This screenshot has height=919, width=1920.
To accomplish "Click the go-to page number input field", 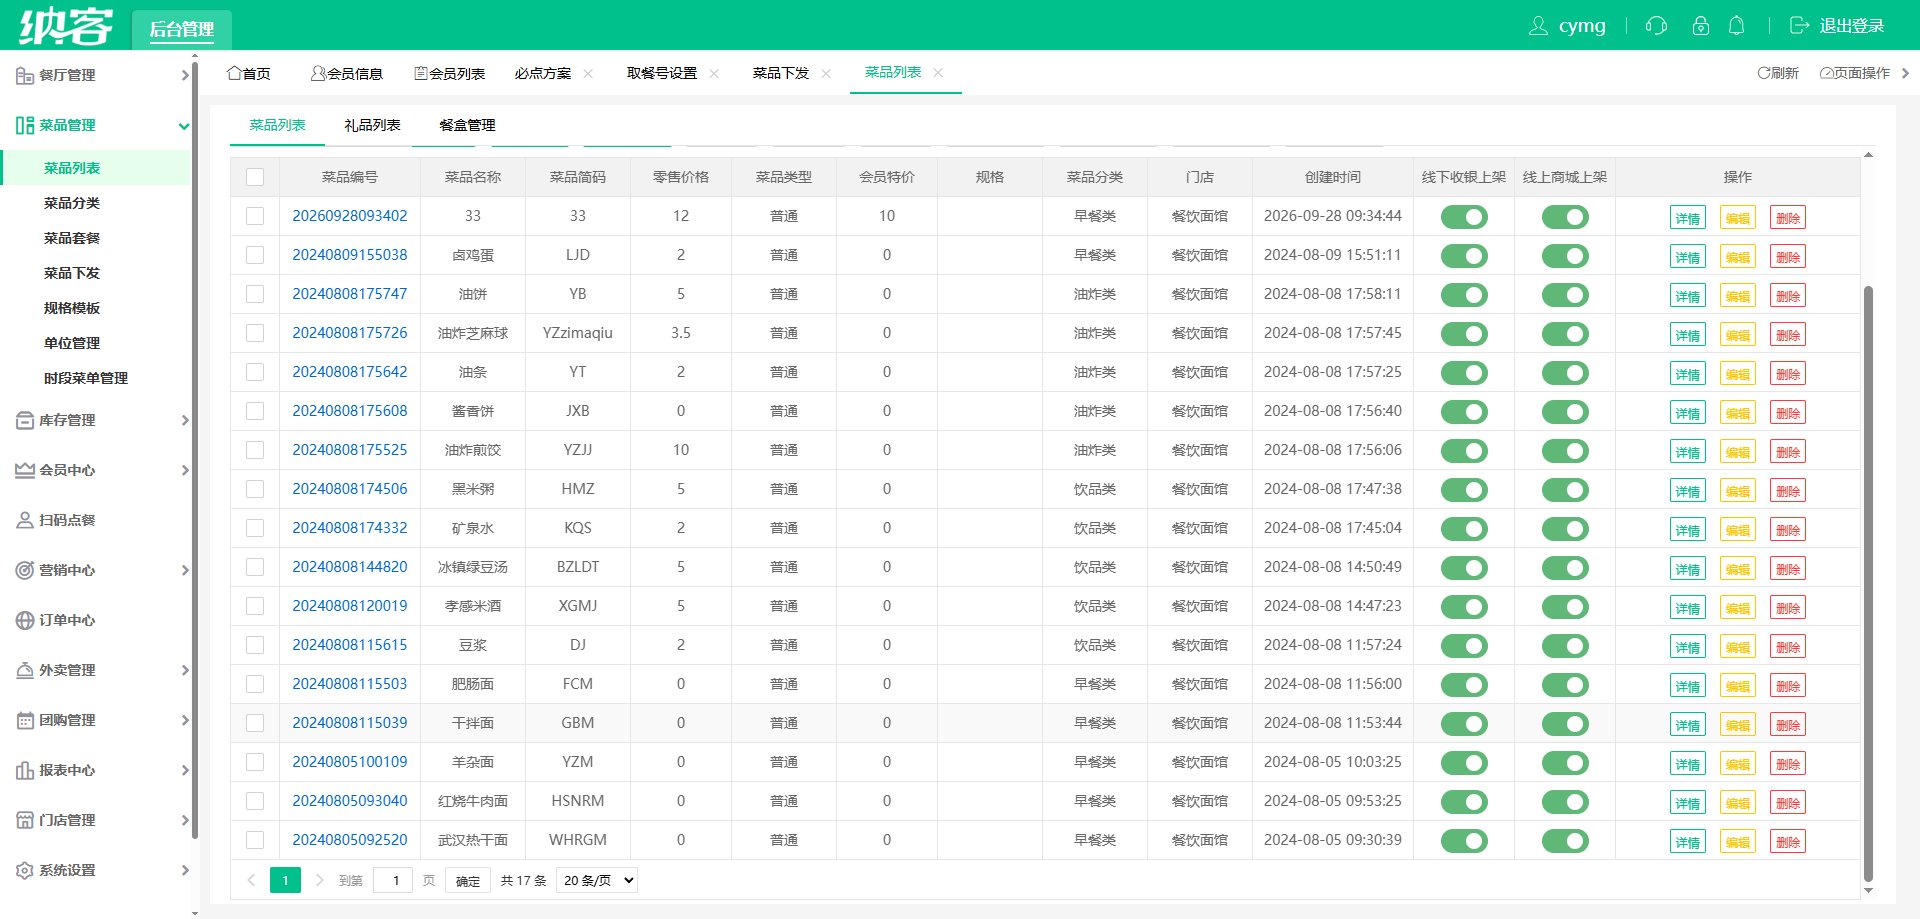I will (x=393, y=880).
